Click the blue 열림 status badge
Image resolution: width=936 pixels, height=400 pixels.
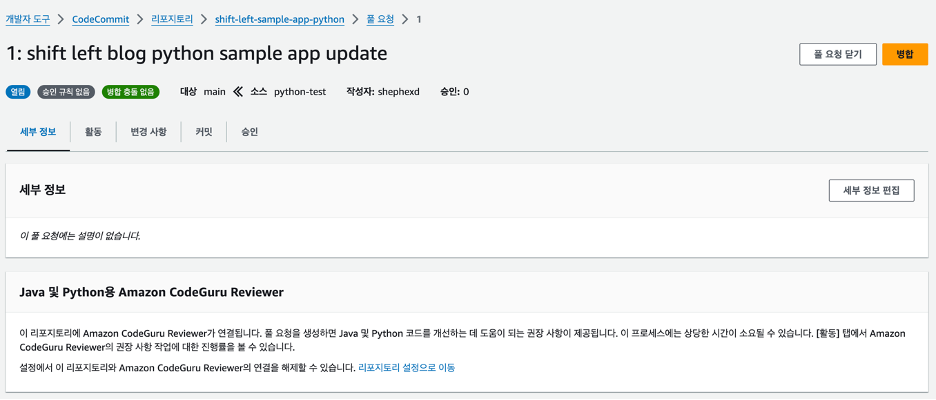click(19, 92)
